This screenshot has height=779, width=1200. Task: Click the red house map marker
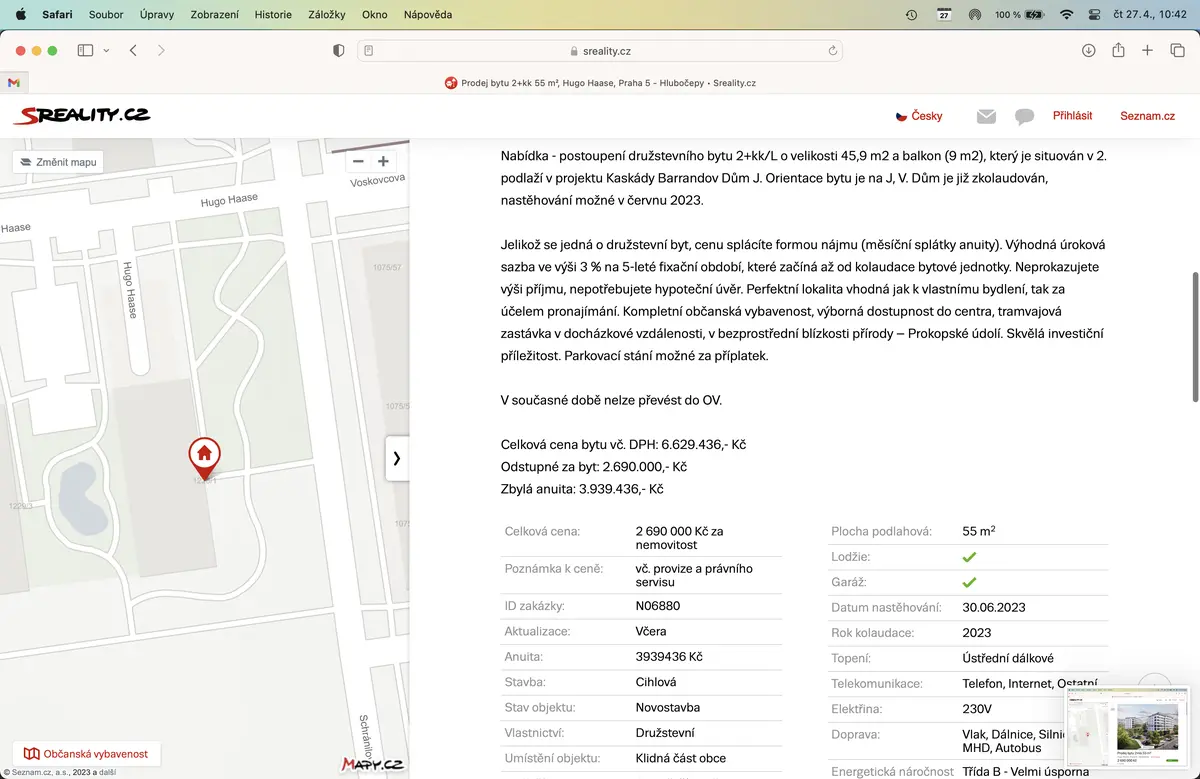pos(204,456)
